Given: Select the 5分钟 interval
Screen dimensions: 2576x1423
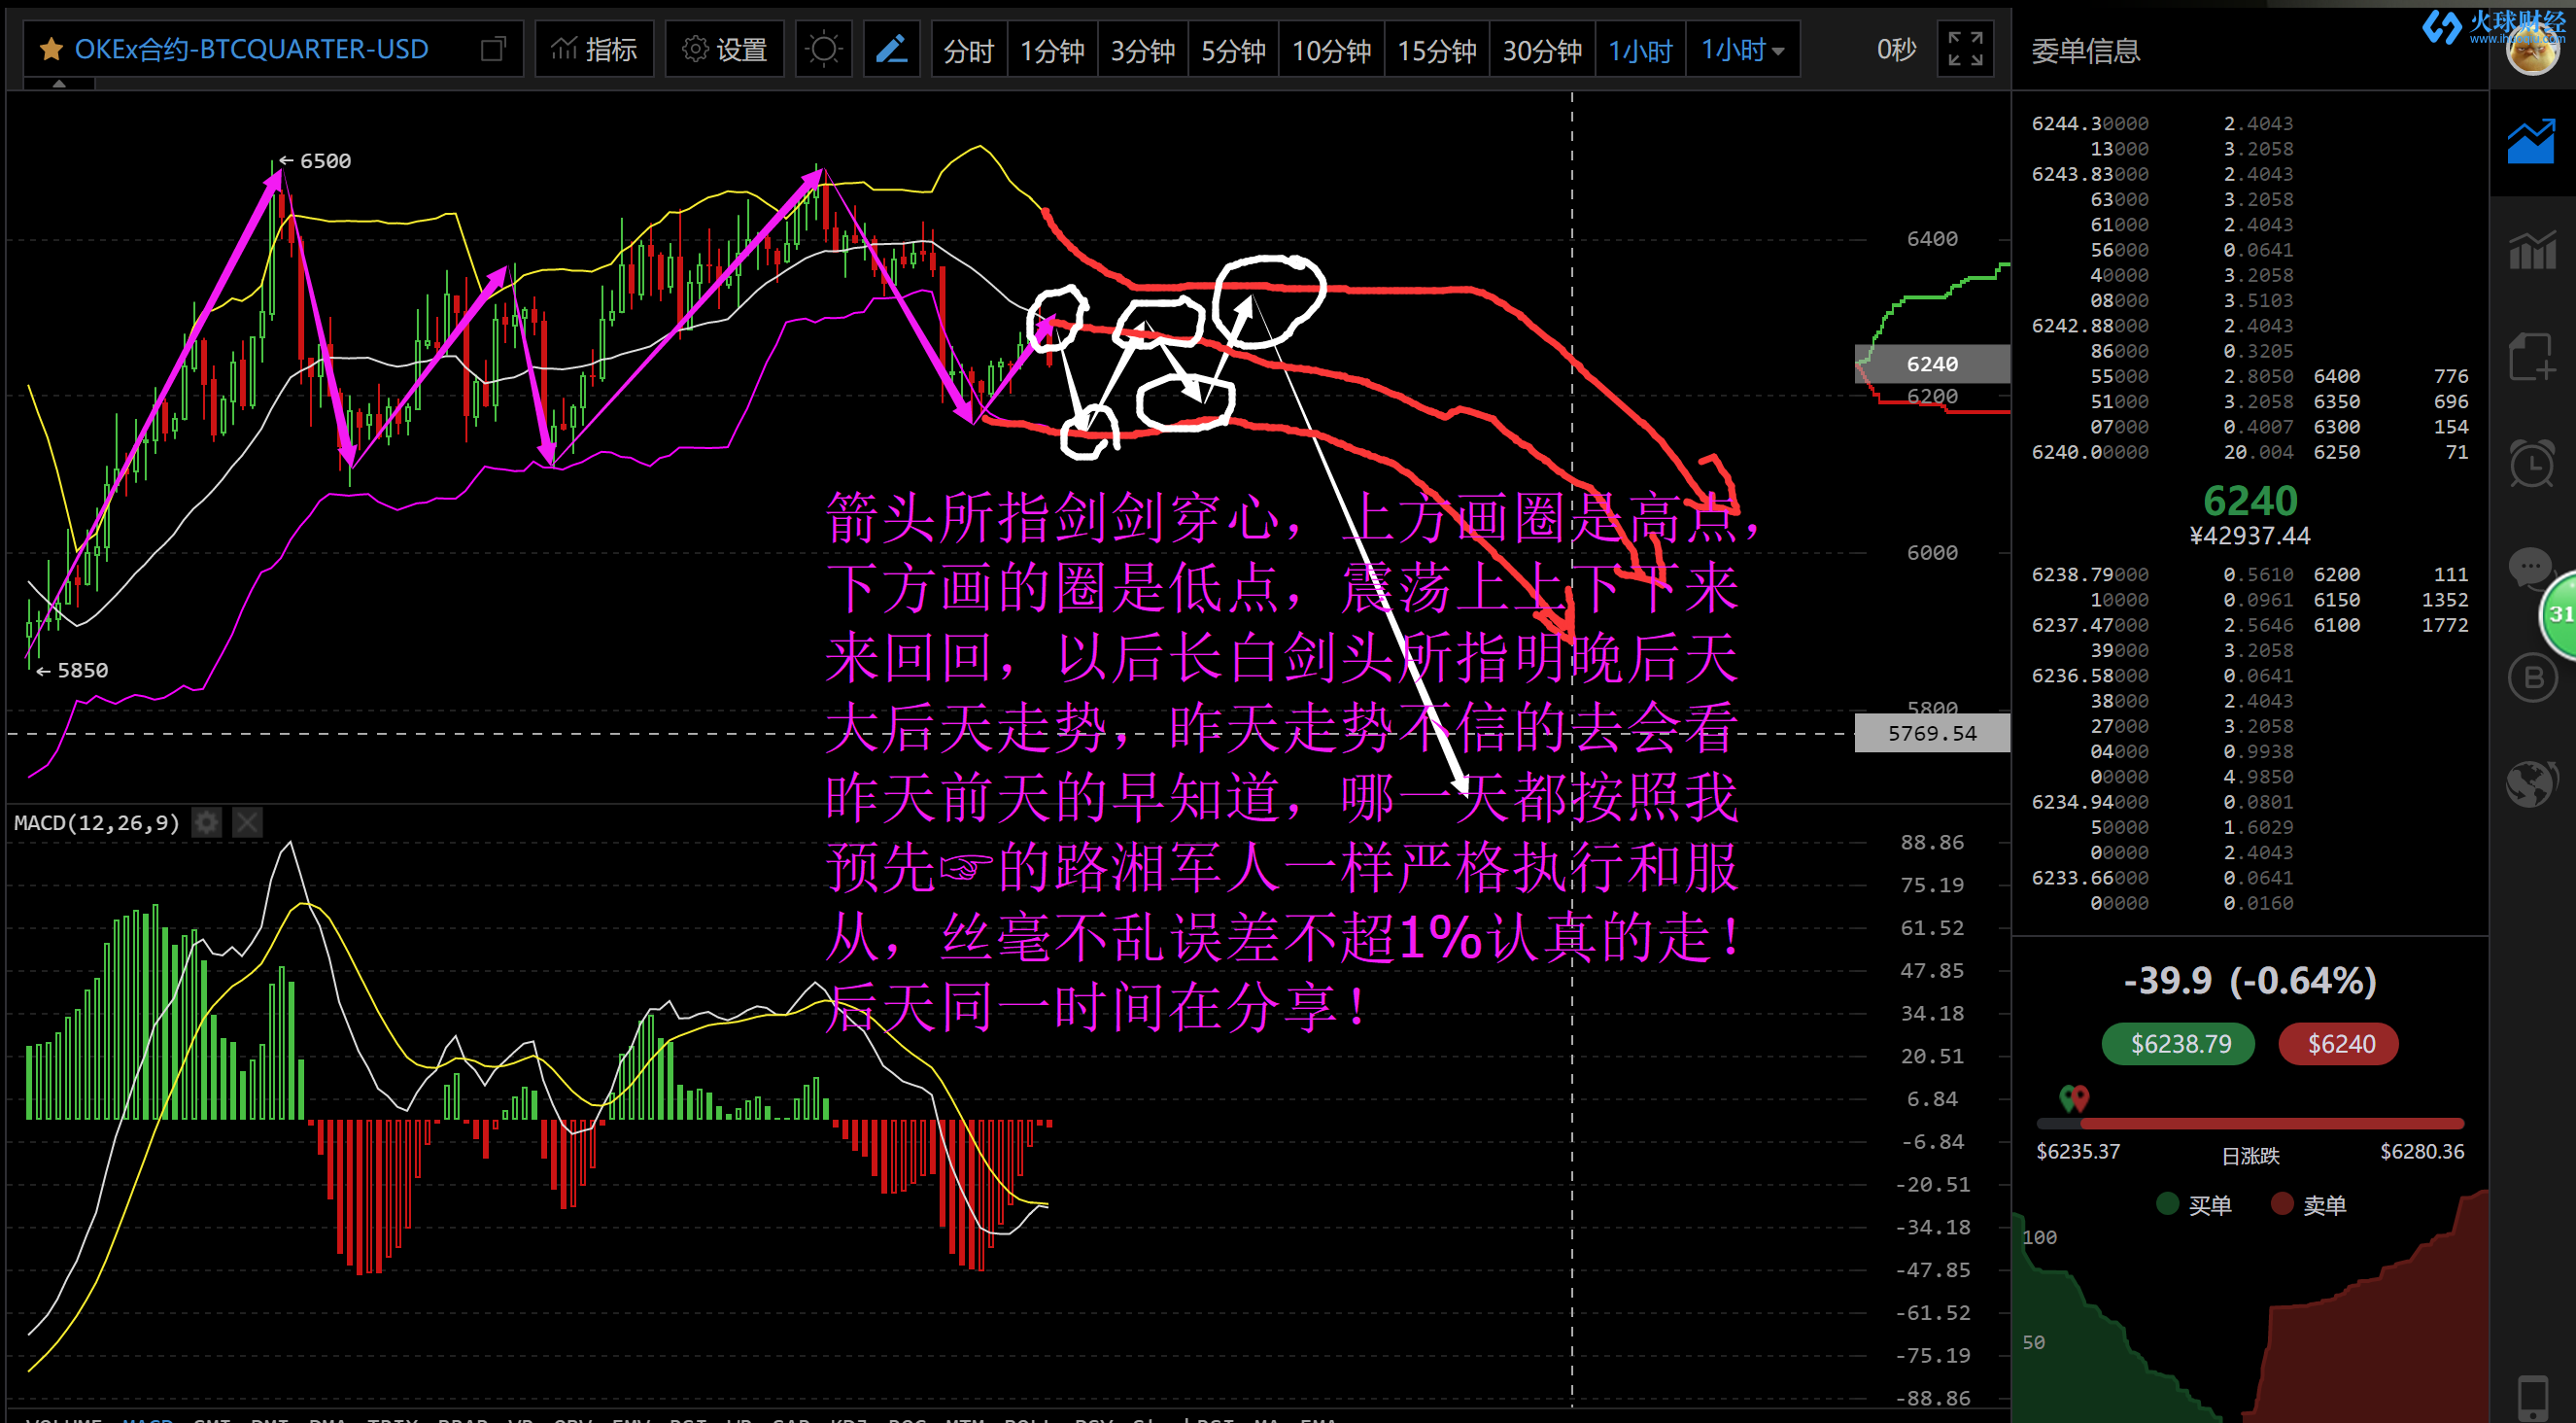Looking at the screenshot, I should coord(1233,50).
